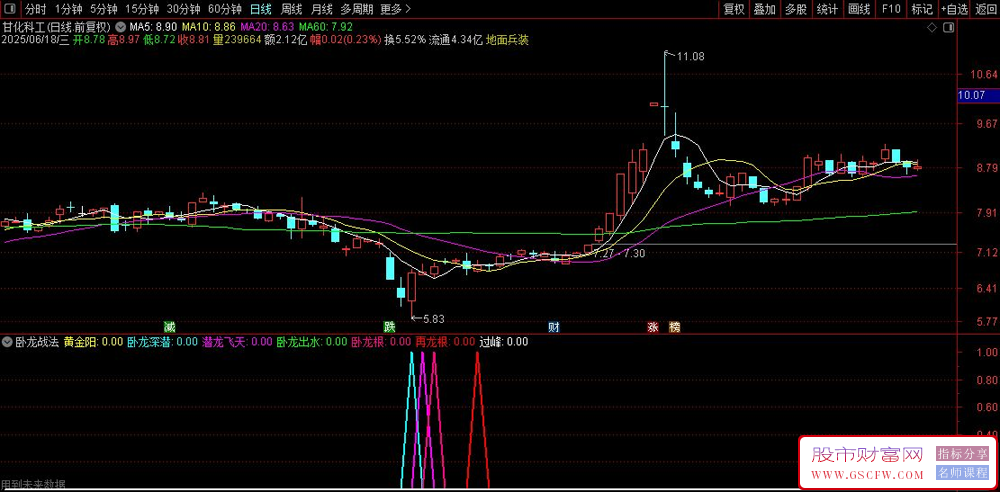Click the 用到未来数据 notice text
This screenshot has height=492, width=1000.
point(33,485)
